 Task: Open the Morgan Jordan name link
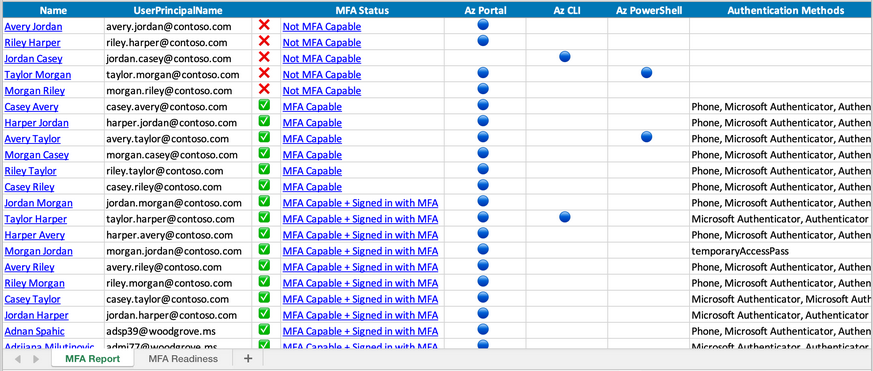coord(37,251)
